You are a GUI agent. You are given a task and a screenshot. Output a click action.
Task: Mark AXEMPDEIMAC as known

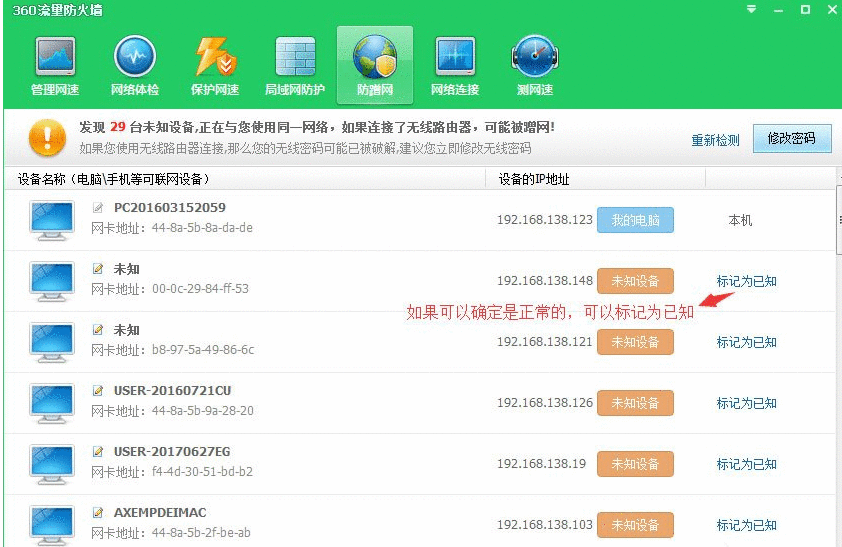tap(746, 525)
